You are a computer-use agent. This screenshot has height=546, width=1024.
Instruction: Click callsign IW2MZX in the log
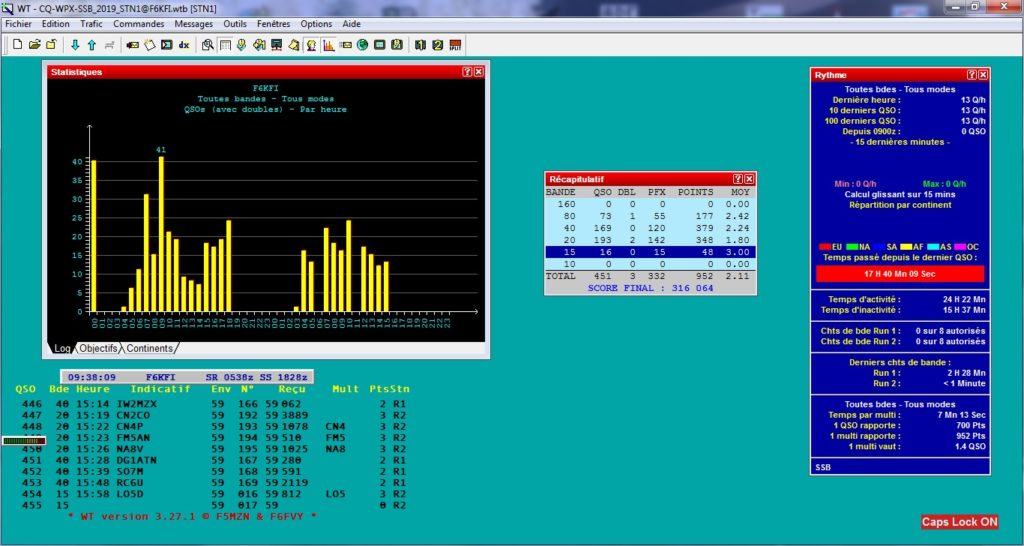(136, 404)
